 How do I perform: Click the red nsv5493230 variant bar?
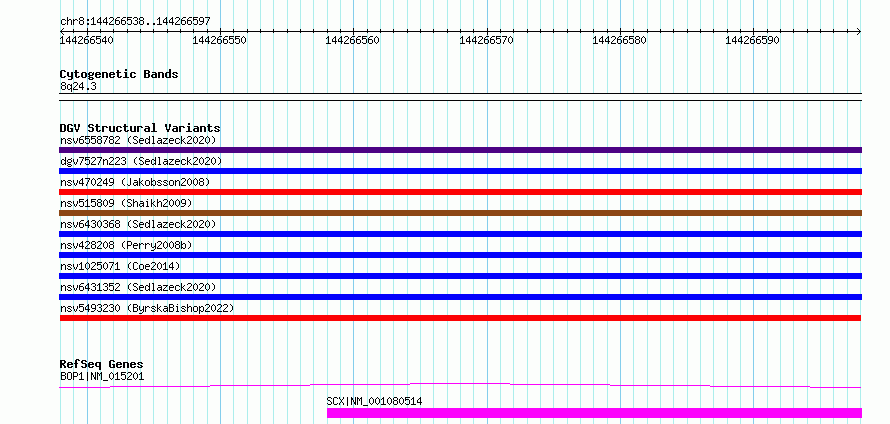coord(460,318)
